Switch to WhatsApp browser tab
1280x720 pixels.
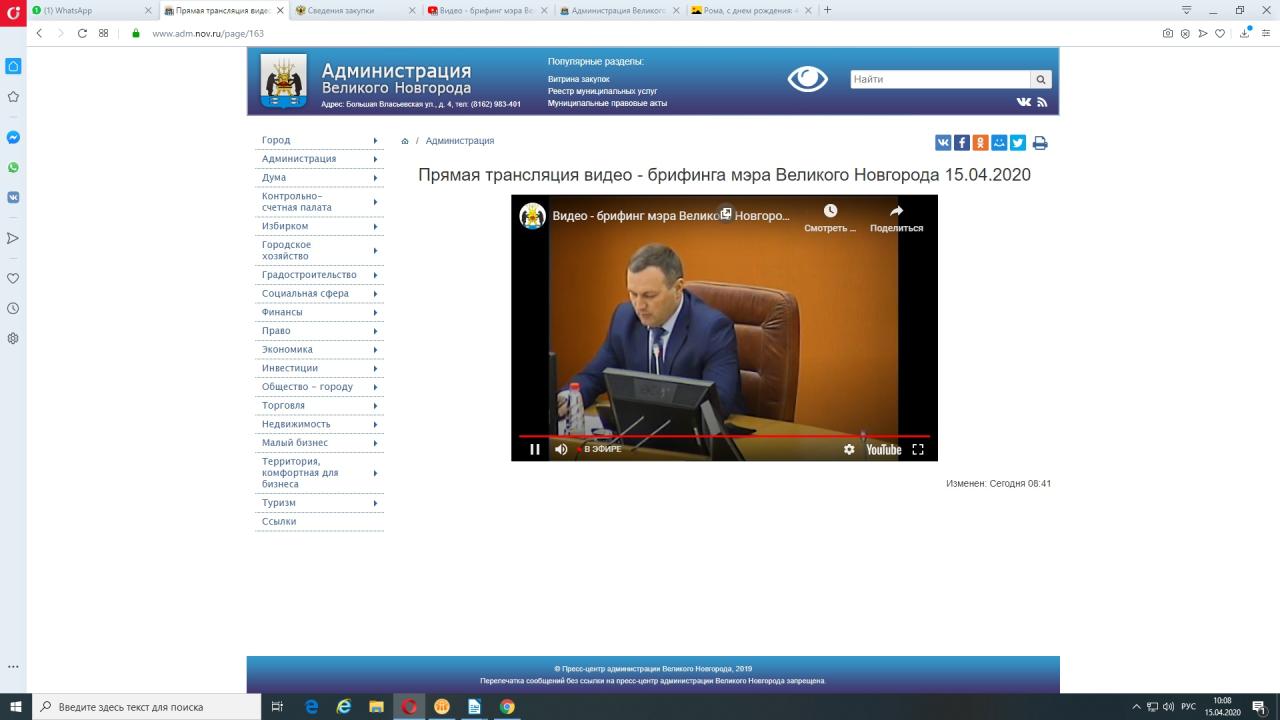tap(92, 10)
